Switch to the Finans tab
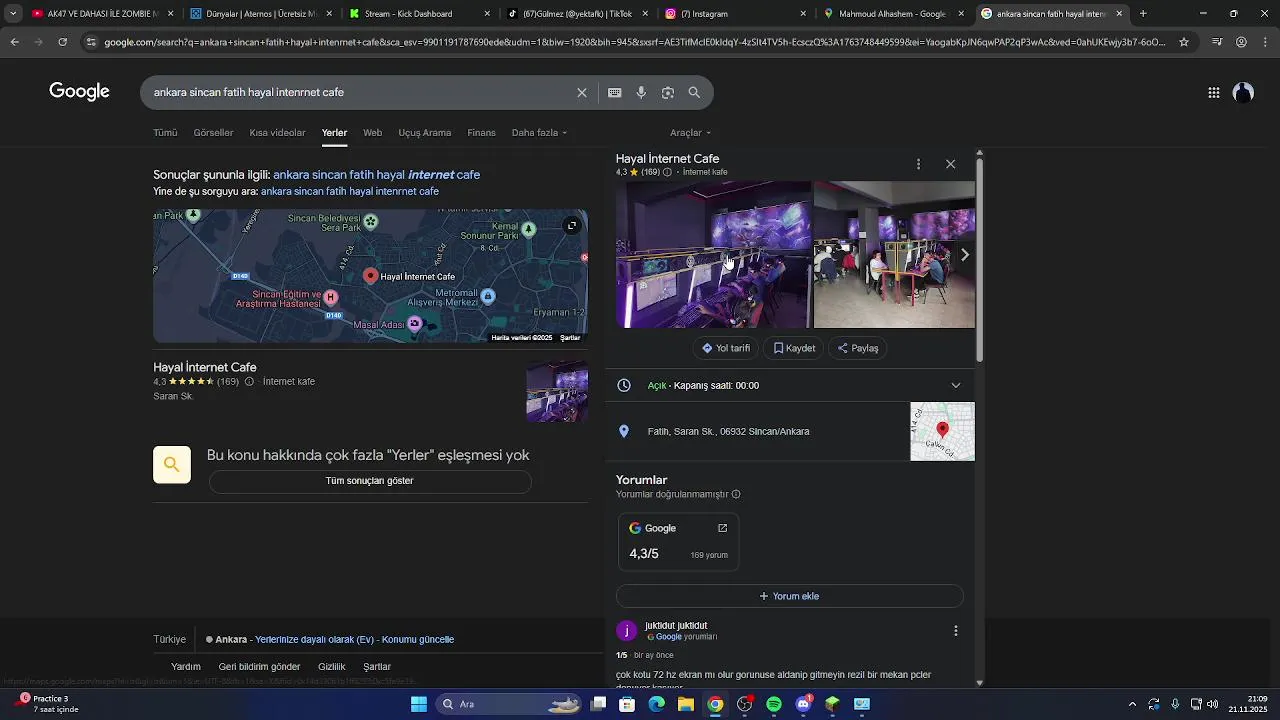Screen dimensions: 1280x720 point(481,133)
